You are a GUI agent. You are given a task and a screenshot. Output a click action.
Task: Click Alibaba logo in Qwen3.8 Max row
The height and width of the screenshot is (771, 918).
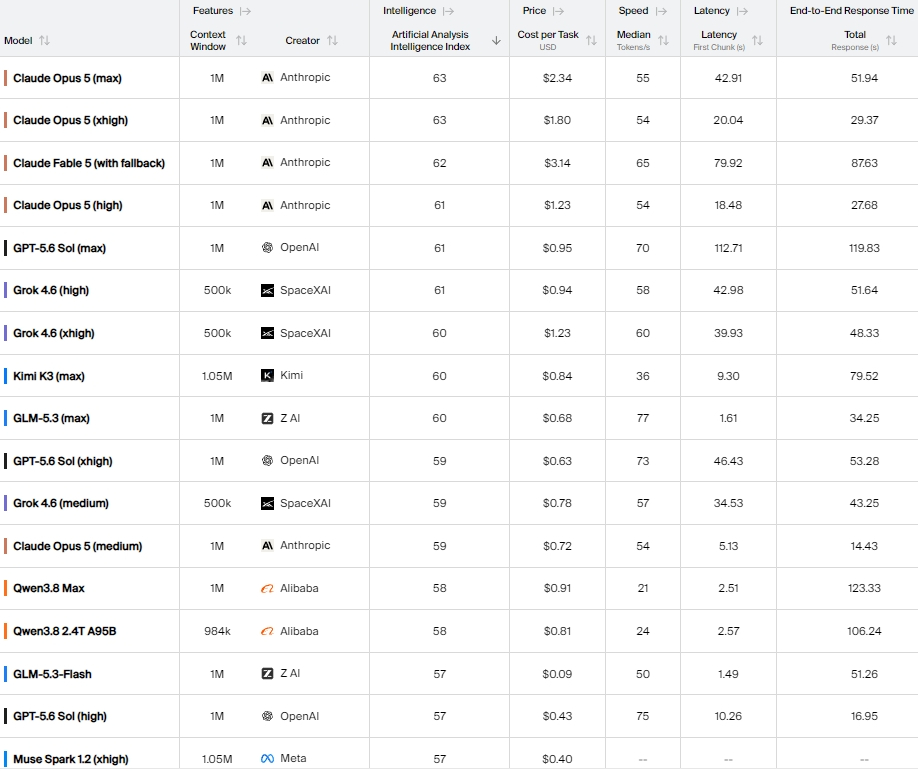tap(267, 588)
